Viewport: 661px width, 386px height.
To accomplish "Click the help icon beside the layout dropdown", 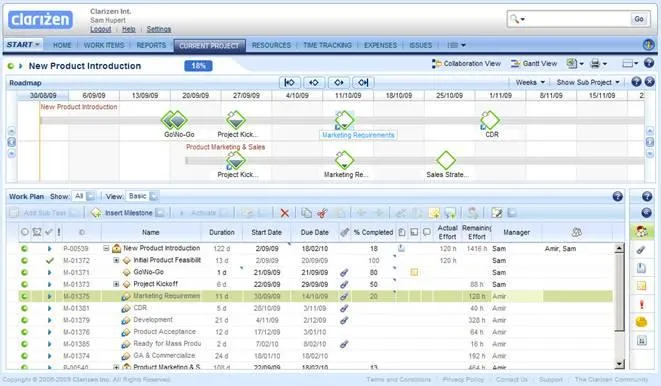I will (649, 63).
